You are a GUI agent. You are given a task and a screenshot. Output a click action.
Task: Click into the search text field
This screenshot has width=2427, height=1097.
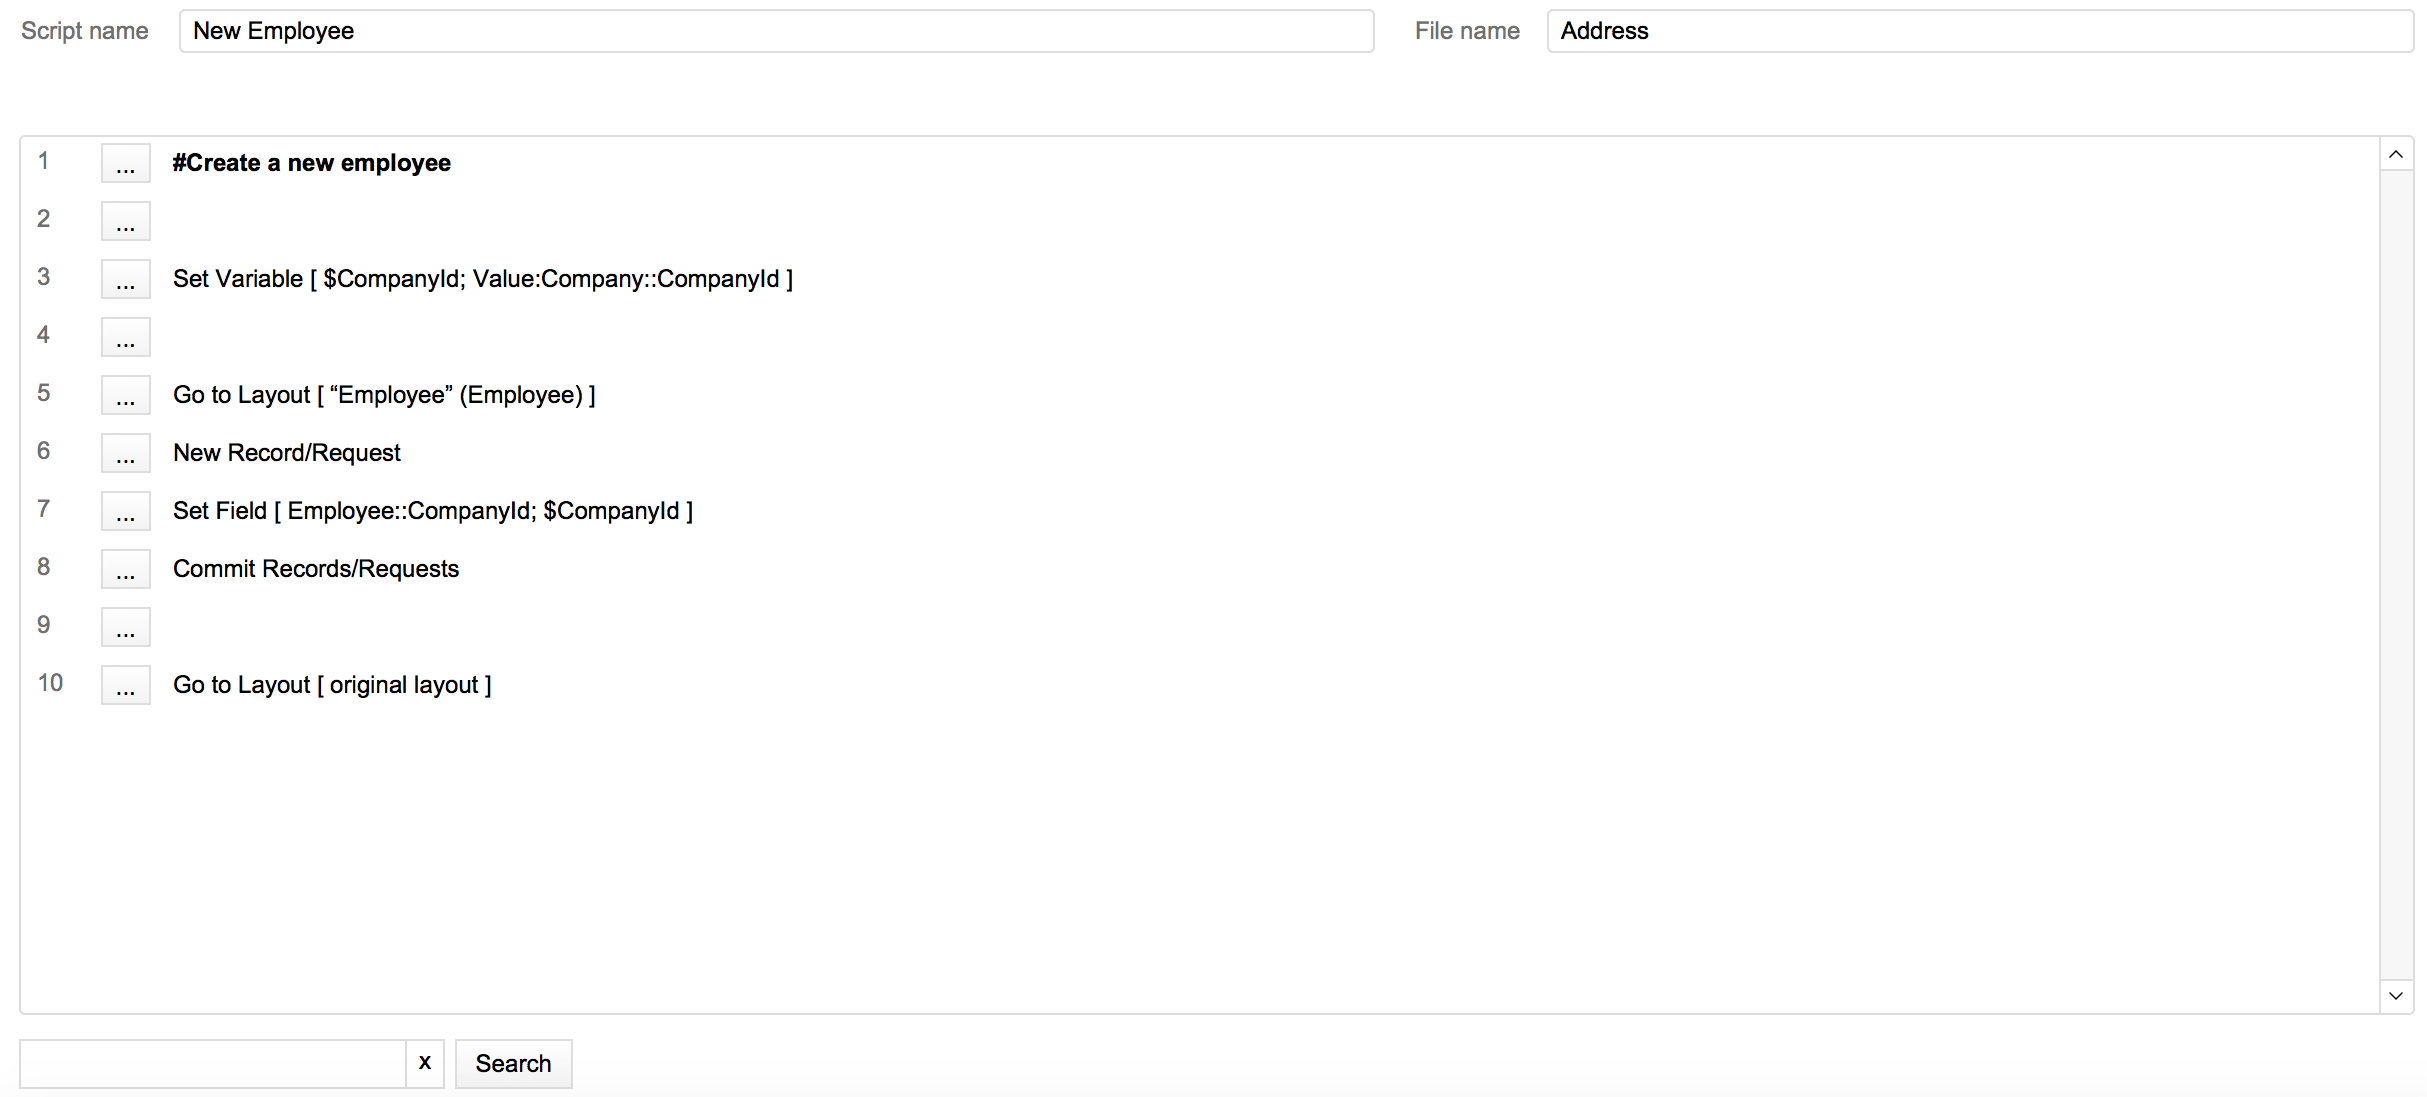point(212,1064)
